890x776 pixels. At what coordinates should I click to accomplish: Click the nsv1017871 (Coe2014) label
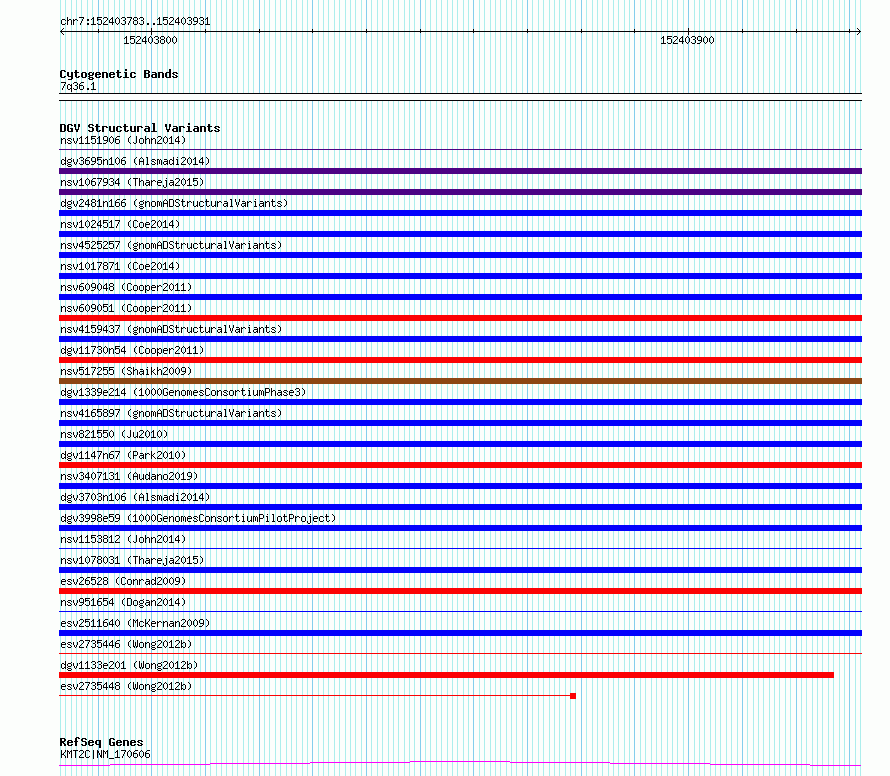[x=120, y=266]
